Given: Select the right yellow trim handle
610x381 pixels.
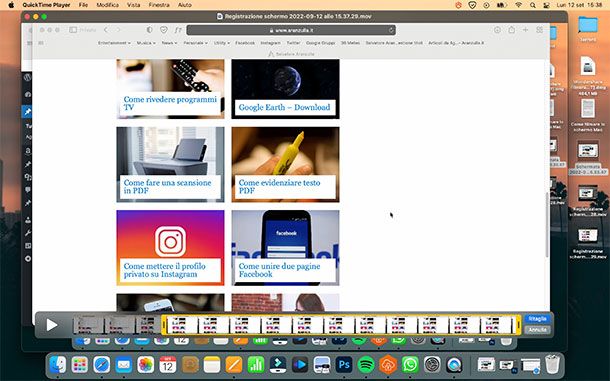Looking at the screenshot, I should tap(518, 325).
